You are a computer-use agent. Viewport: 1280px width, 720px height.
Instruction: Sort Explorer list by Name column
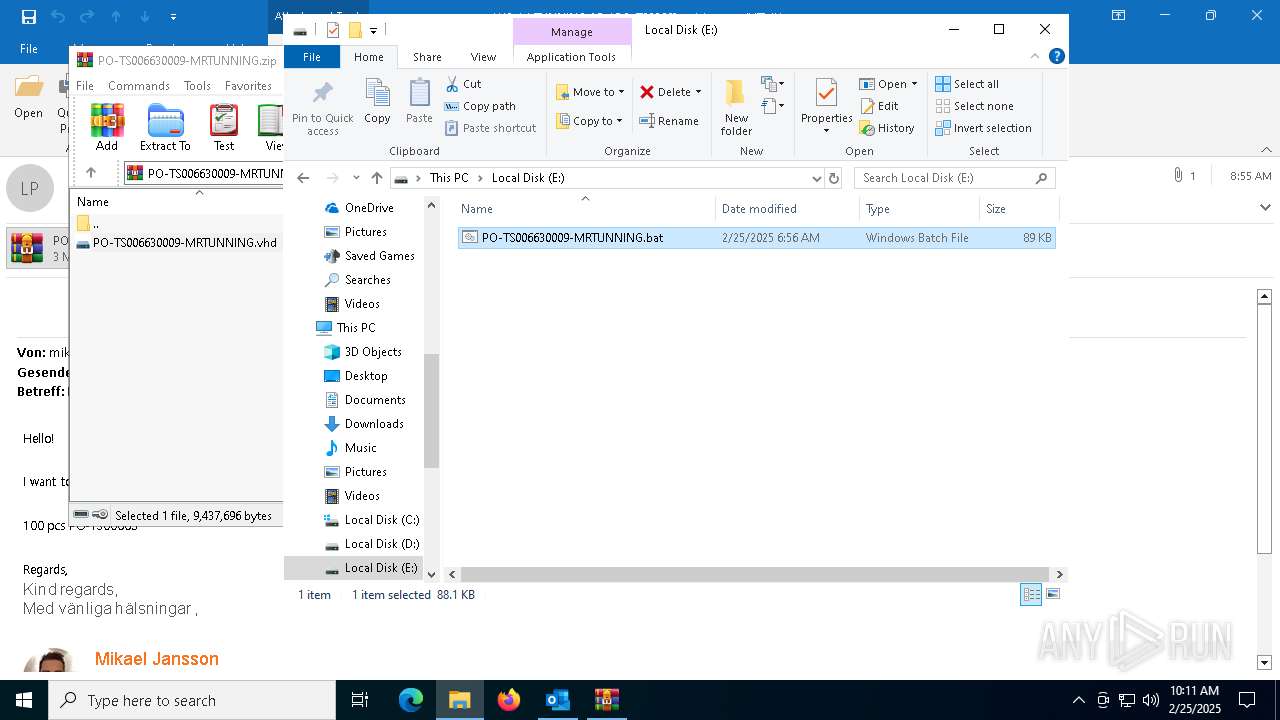(x=585, y=209)
